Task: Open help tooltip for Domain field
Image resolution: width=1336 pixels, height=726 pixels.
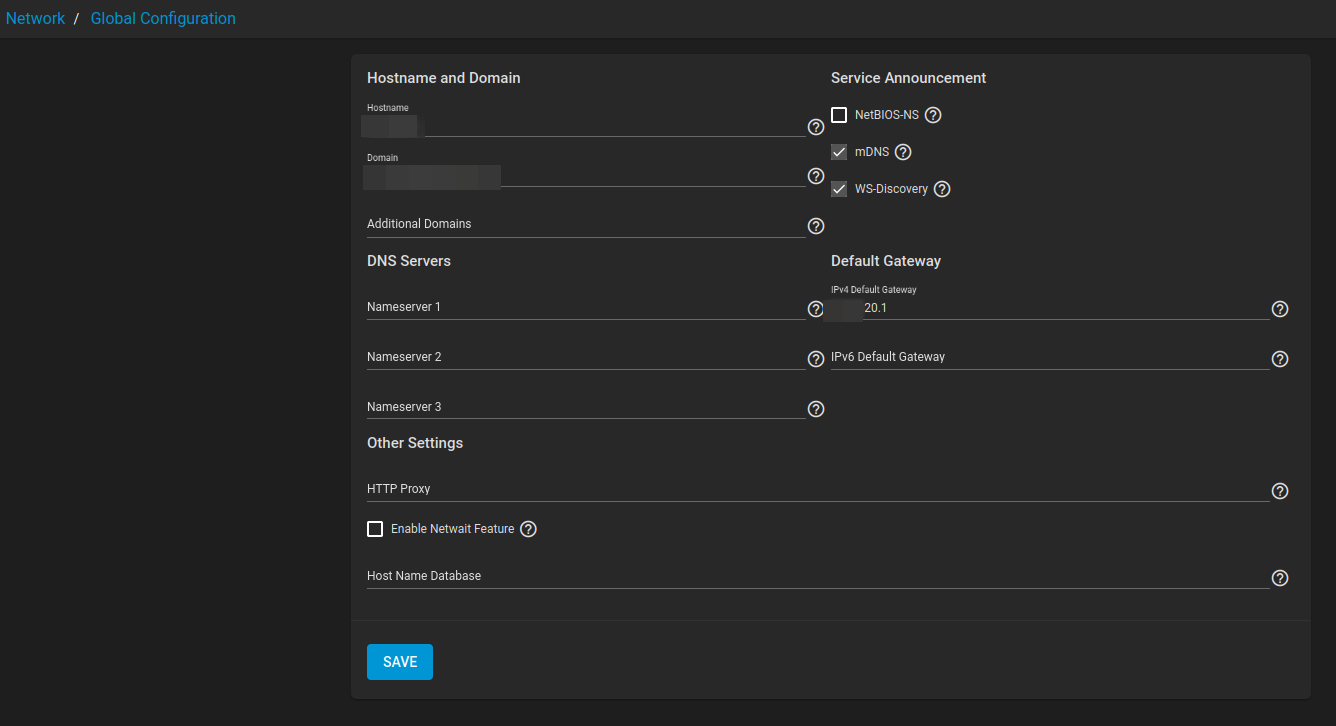Action: pos(816,177)
